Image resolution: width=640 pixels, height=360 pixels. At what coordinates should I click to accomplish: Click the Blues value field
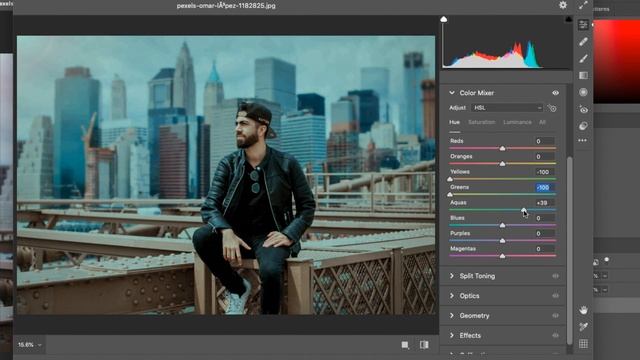coord(544,218)
